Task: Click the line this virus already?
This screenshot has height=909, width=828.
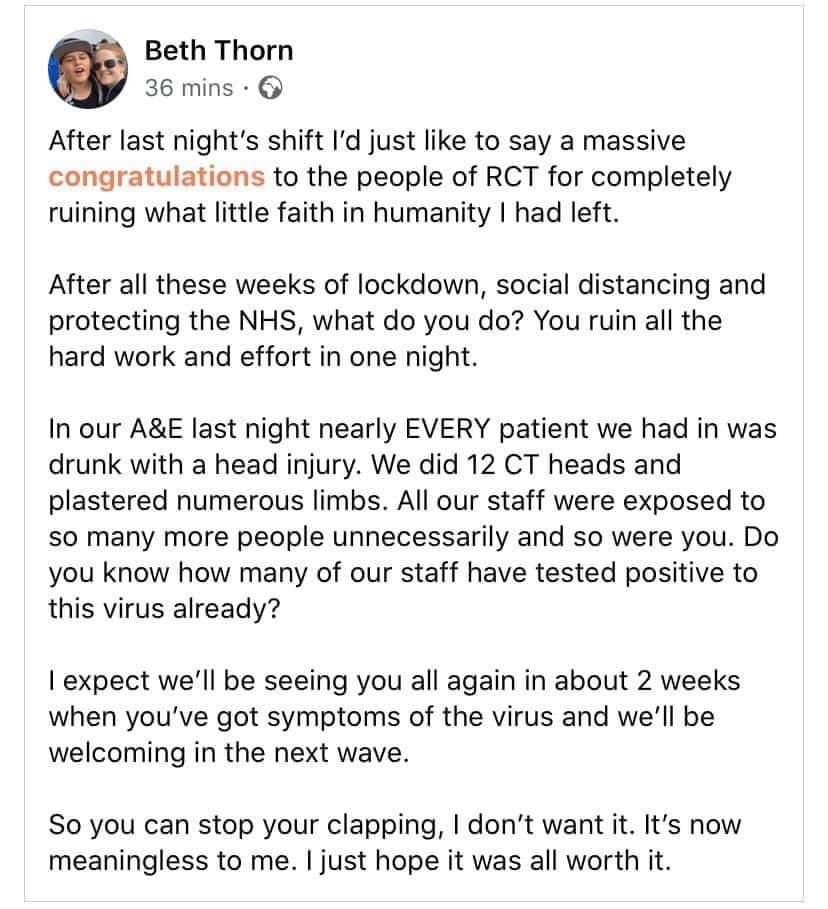Action: click(x=164, y=609)
